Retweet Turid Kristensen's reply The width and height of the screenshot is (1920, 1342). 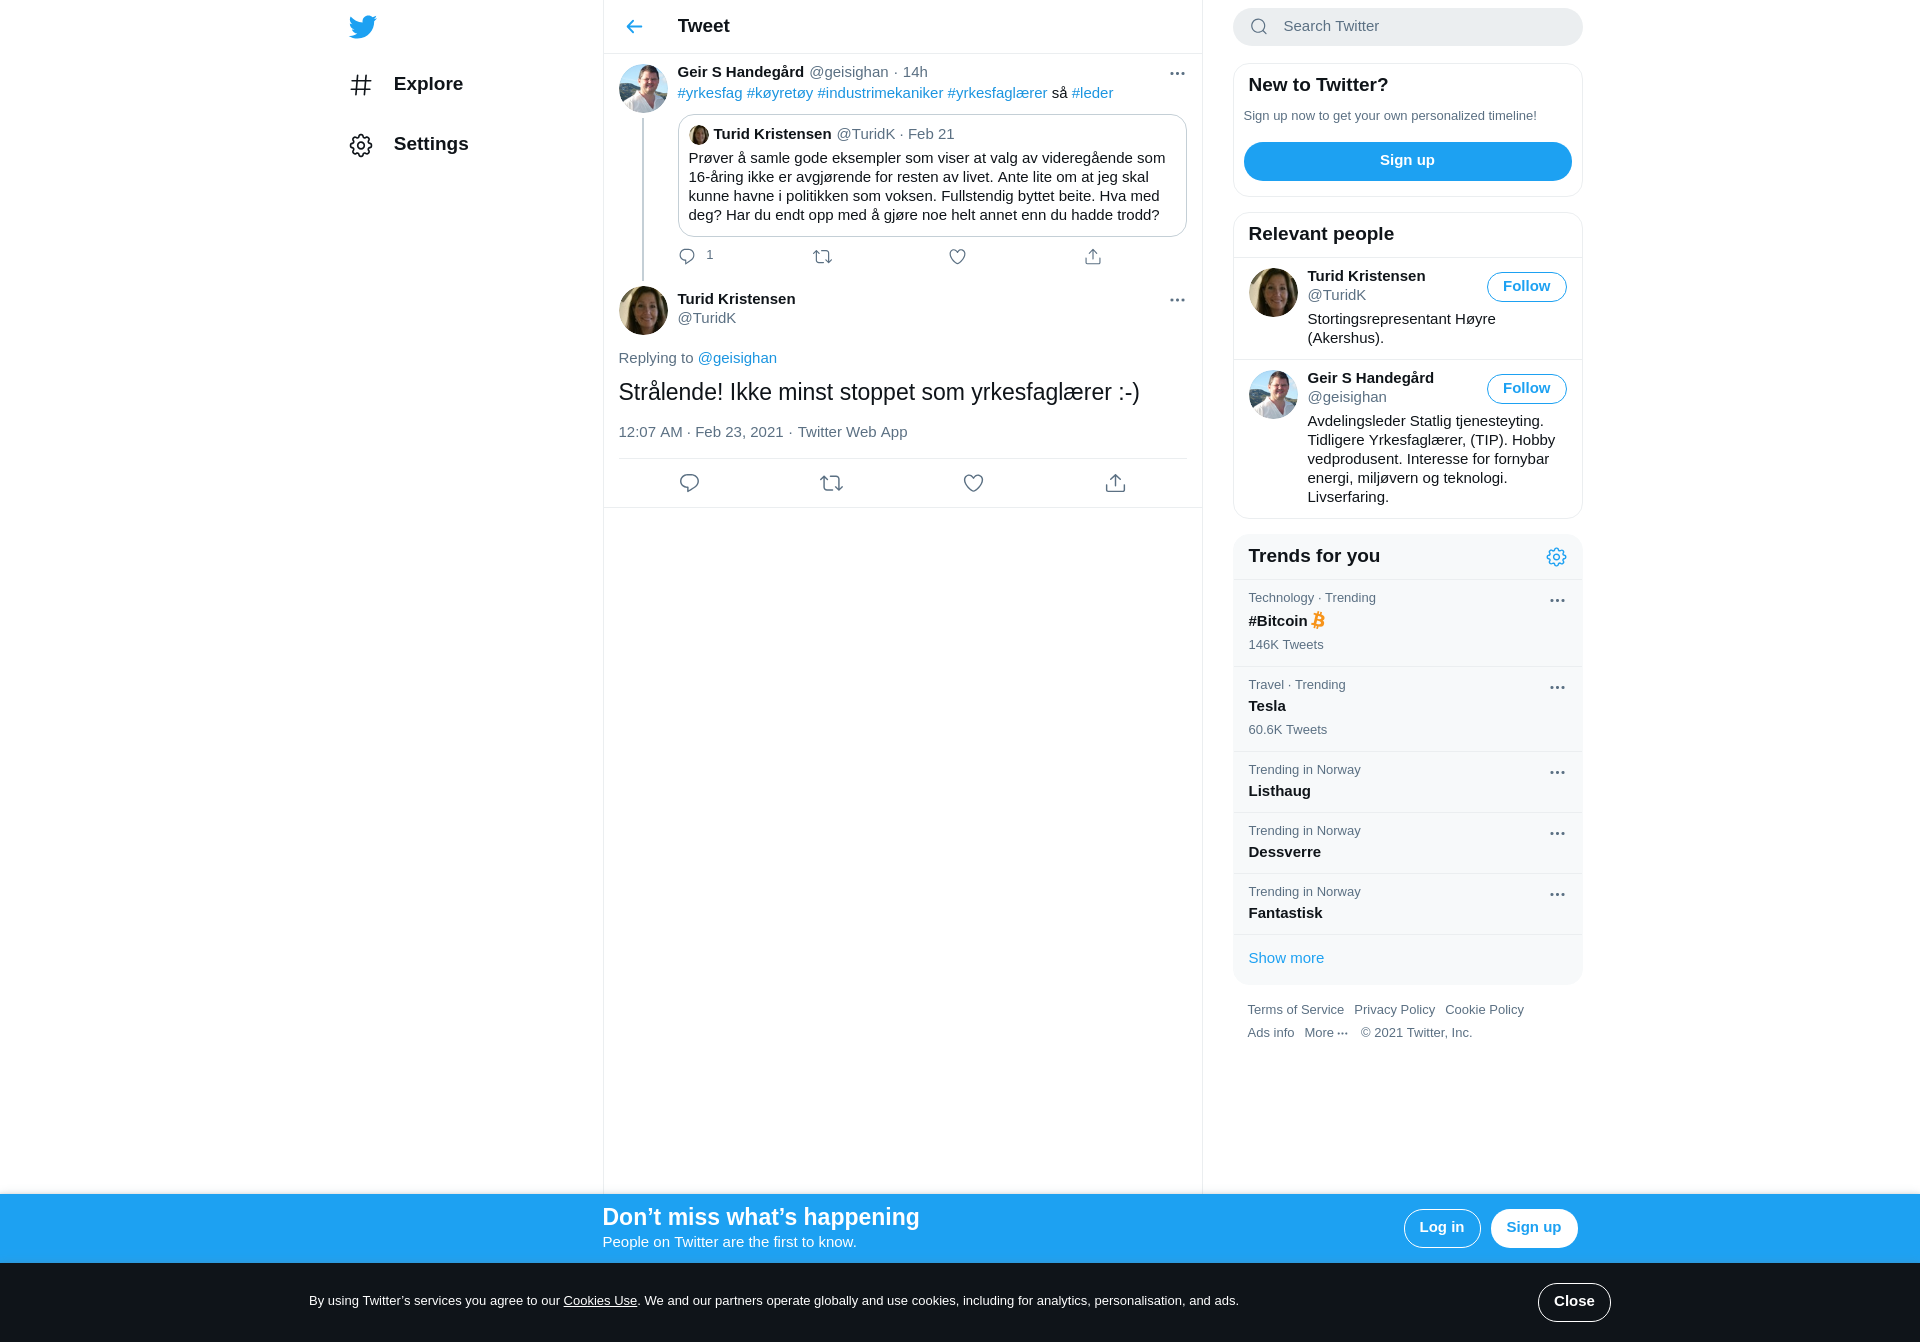(x=831, y=483)
